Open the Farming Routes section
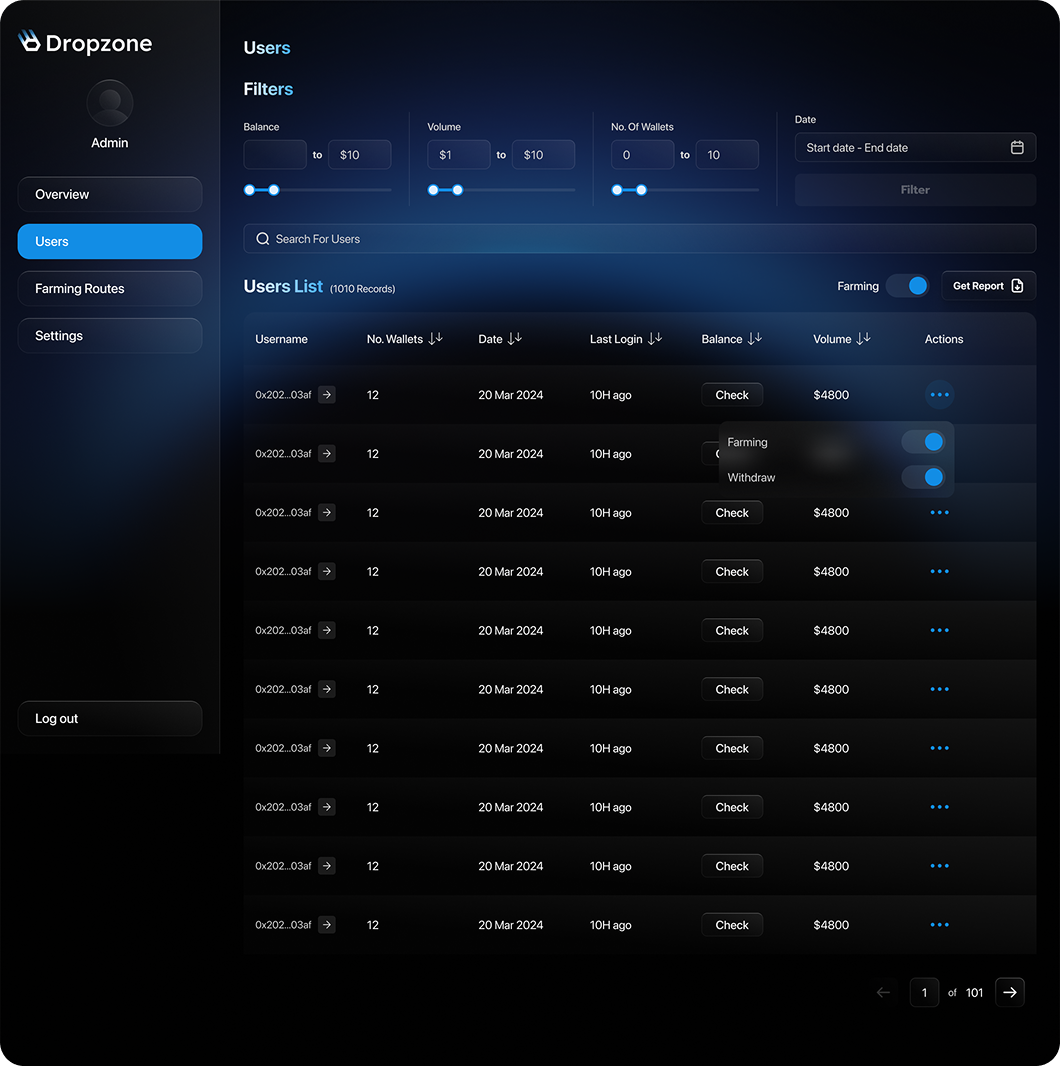1060x1066 pixels. coord(110,288)
